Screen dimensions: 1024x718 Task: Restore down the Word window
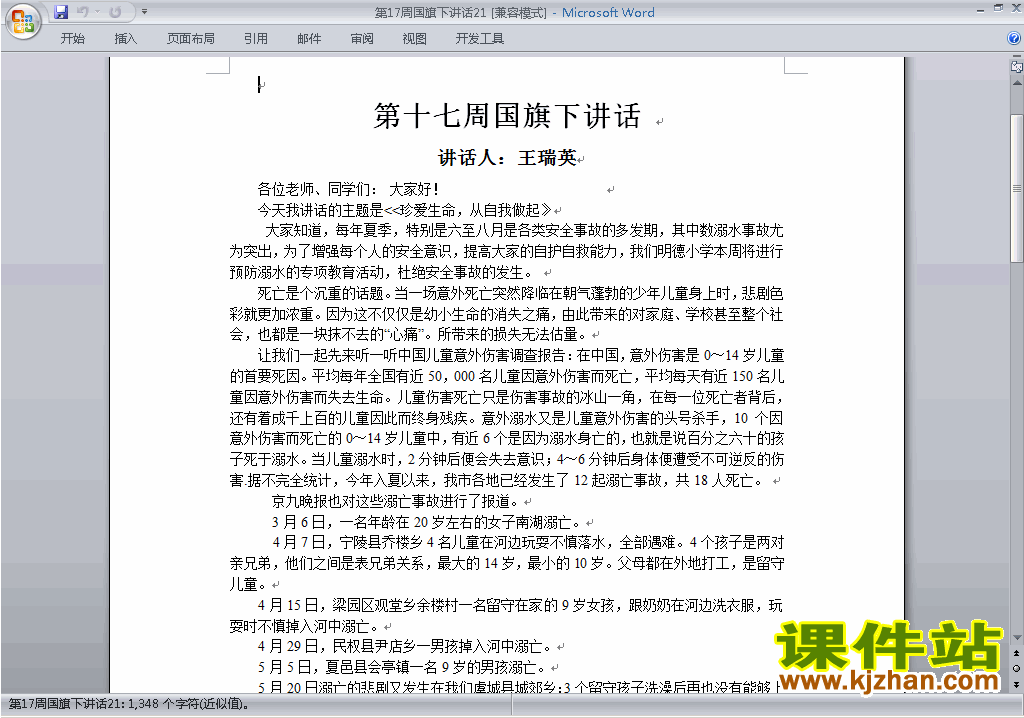(999, 8)
